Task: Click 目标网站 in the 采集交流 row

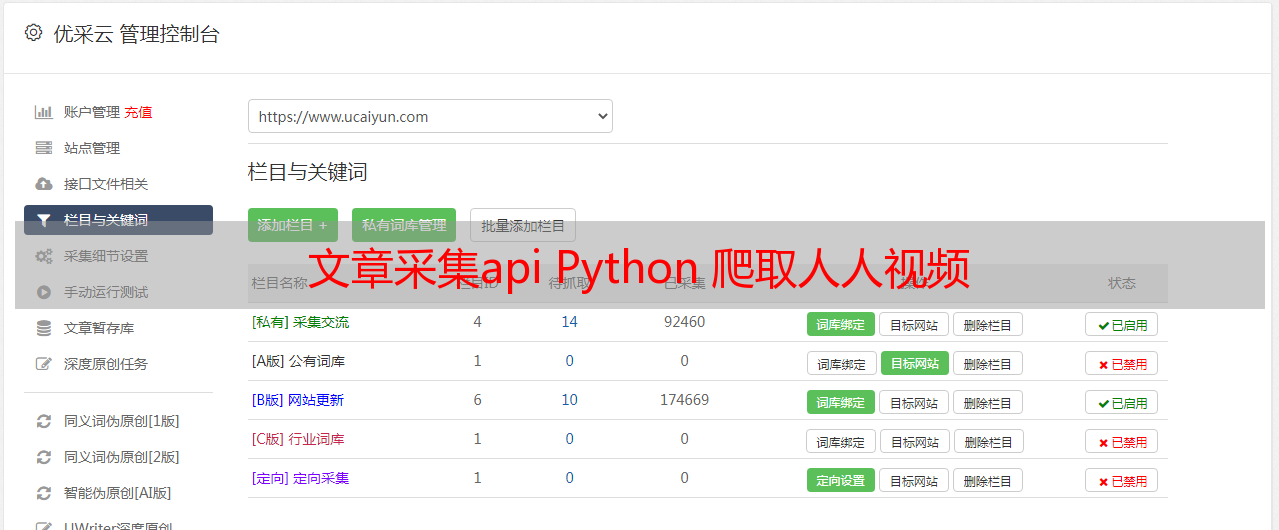Action: 914,324
